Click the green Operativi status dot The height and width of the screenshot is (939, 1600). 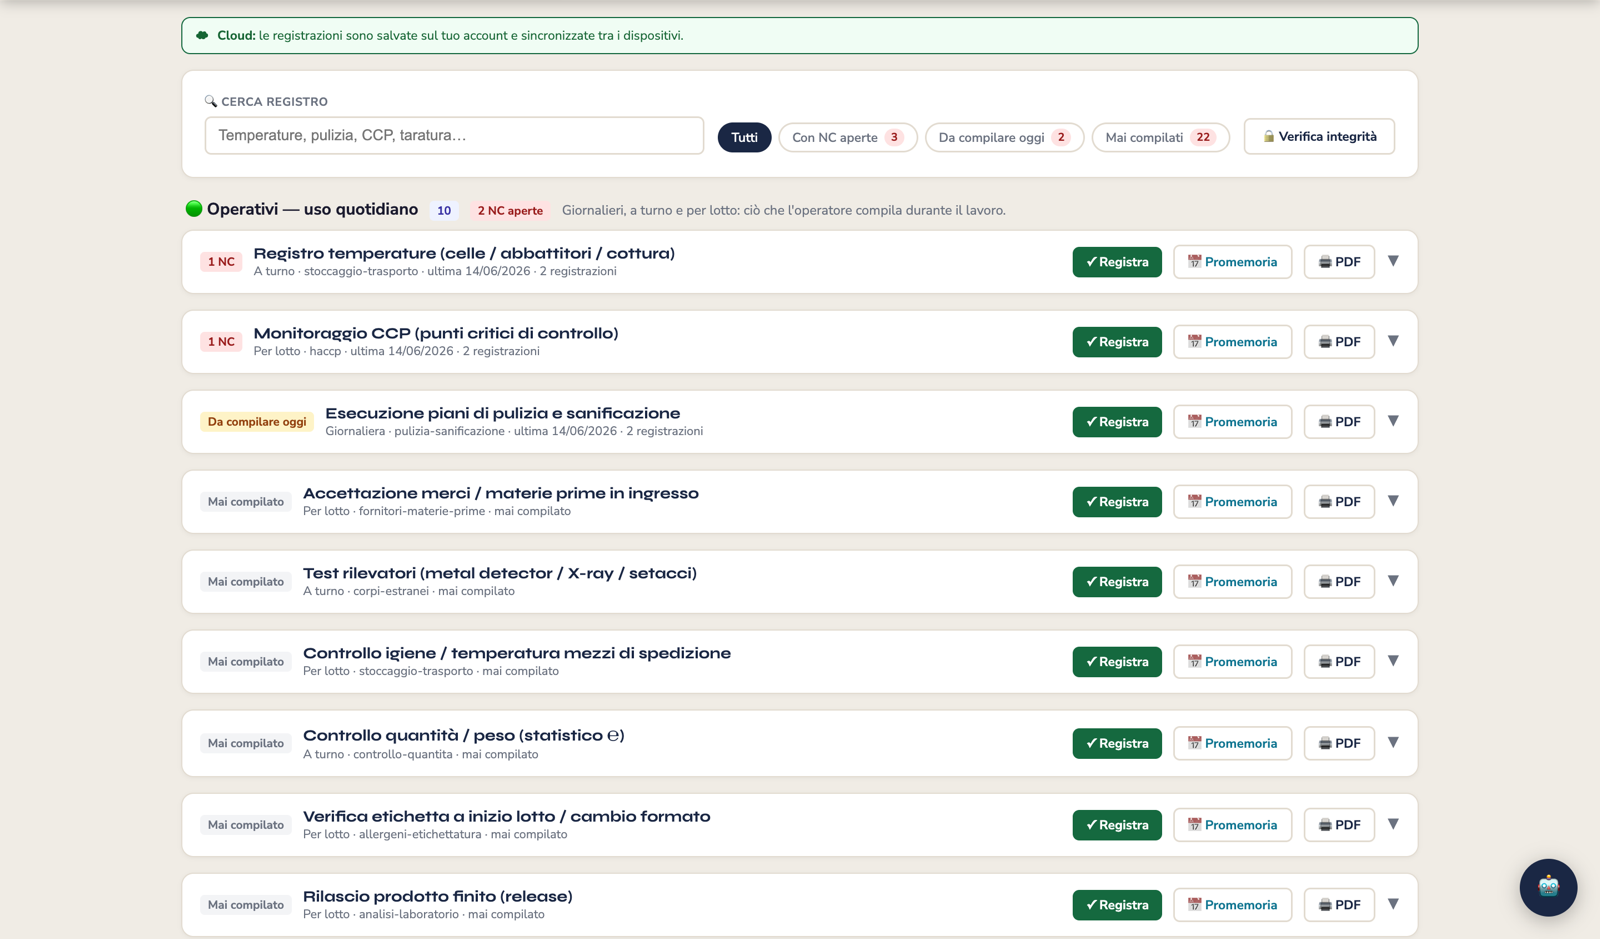click(194, 209)
